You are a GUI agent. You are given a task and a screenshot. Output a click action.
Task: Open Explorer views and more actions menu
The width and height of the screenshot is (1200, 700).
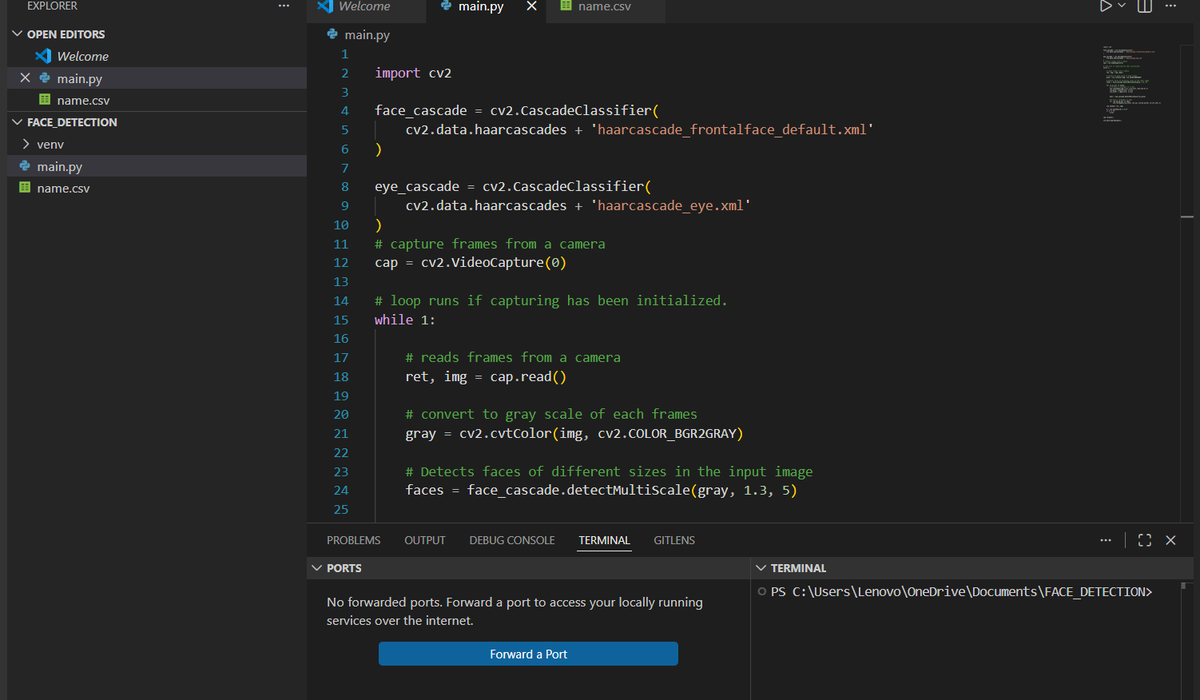(x=284, y=6)
